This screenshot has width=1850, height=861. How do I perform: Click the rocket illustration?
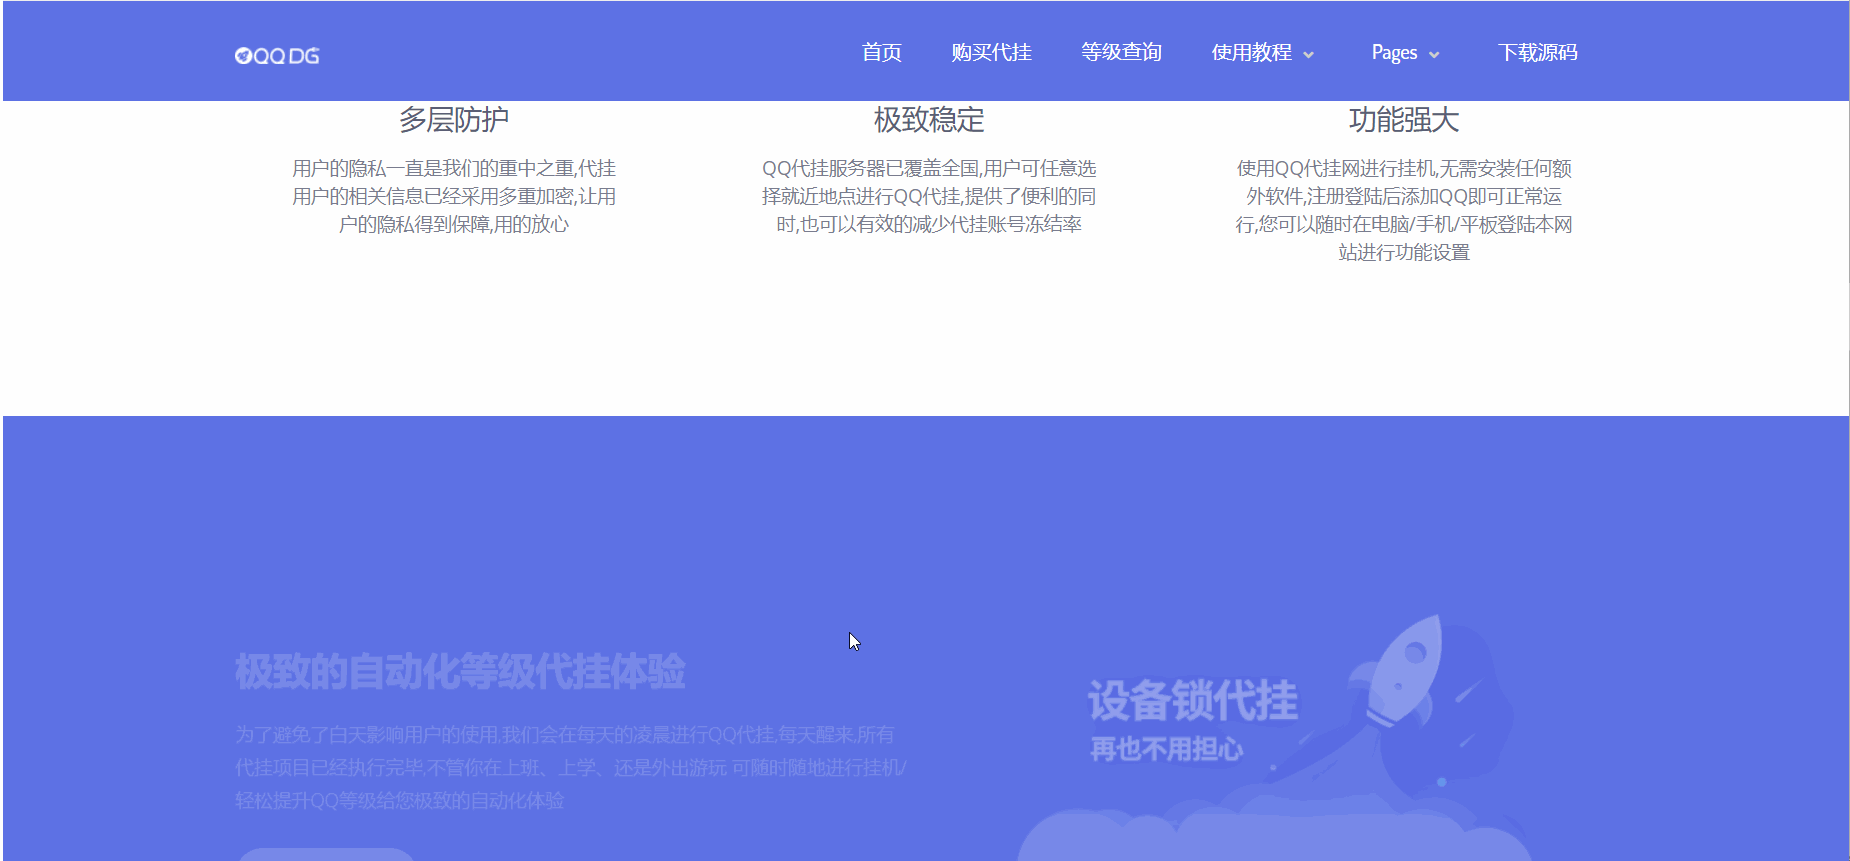coord(1405,670)
